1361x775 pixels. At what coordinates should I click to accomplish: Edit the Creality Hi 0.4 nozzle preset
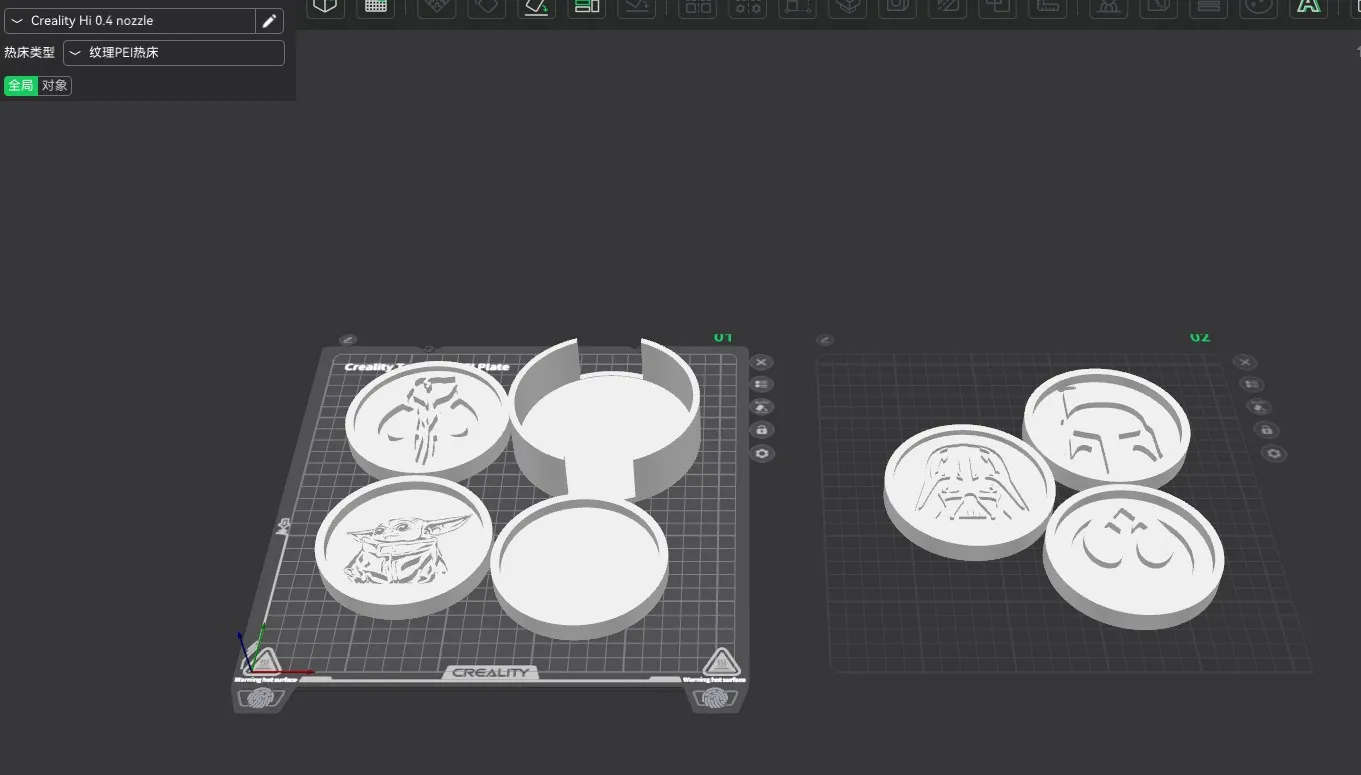click(x=269, y=21)
